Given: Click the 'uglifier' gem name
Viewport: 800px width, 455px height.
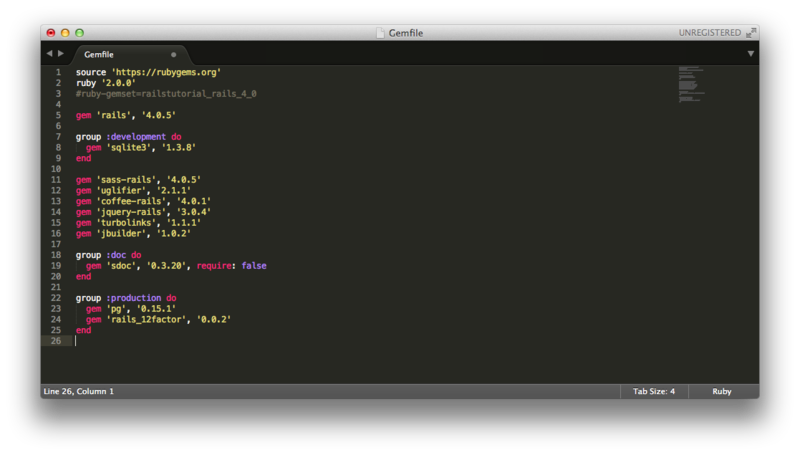Looking at the screenshot, I should (121, 190).
